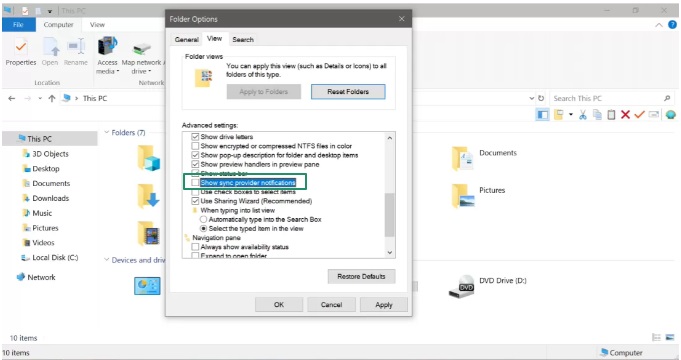Image resolution: width=681 pixels, height=360 pixels.
Task: Click the clipboard Paste icon
Action: 611,115
